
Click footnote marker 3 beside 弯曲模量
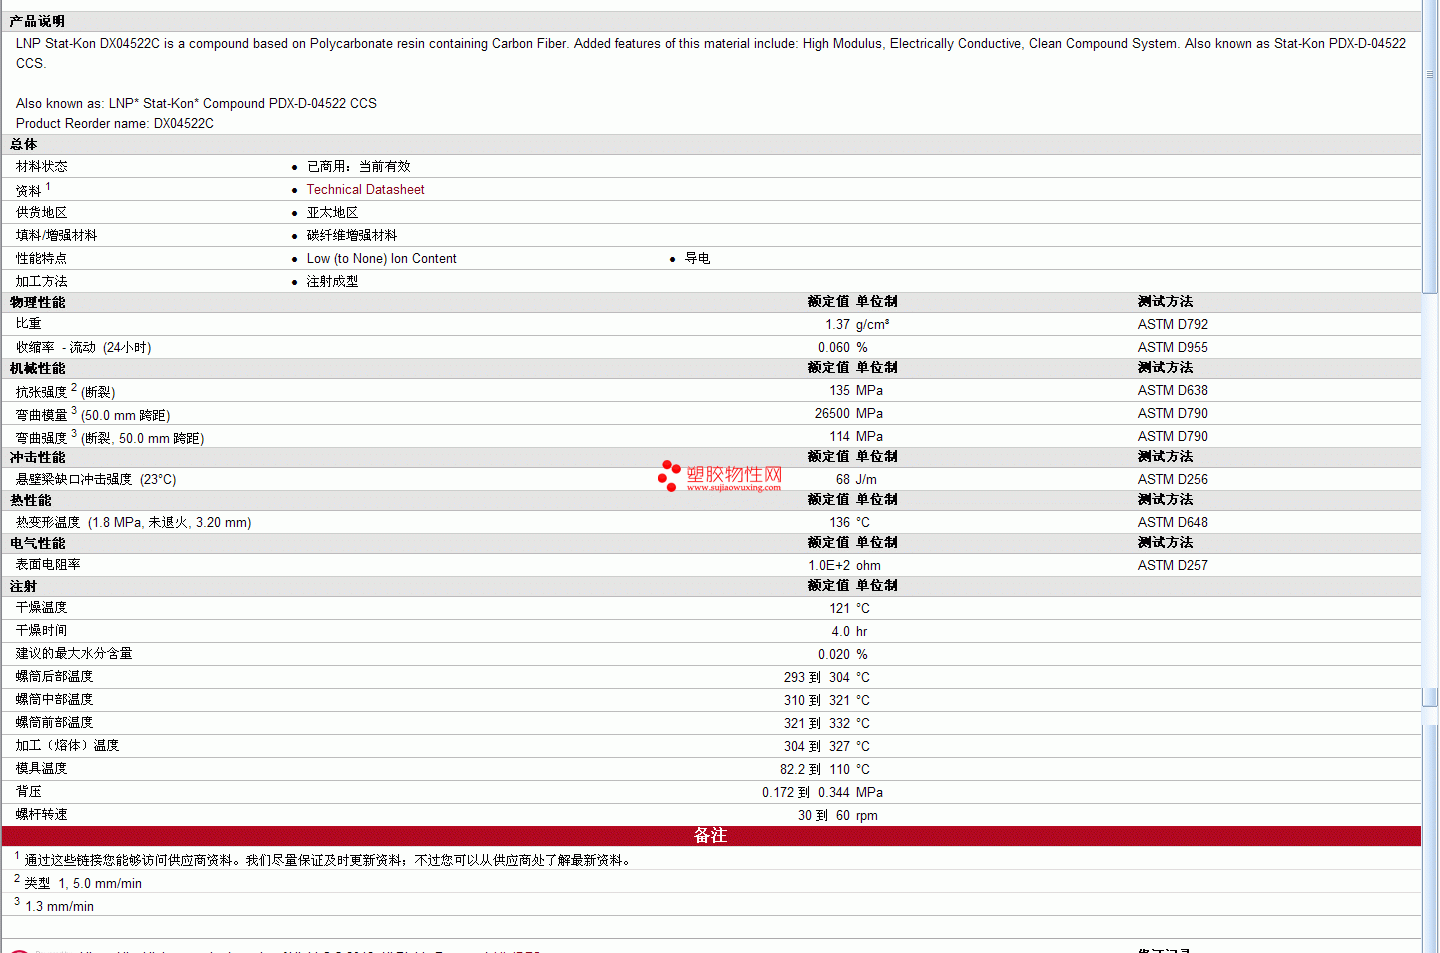pyautogui.click(x=74, y=410)
